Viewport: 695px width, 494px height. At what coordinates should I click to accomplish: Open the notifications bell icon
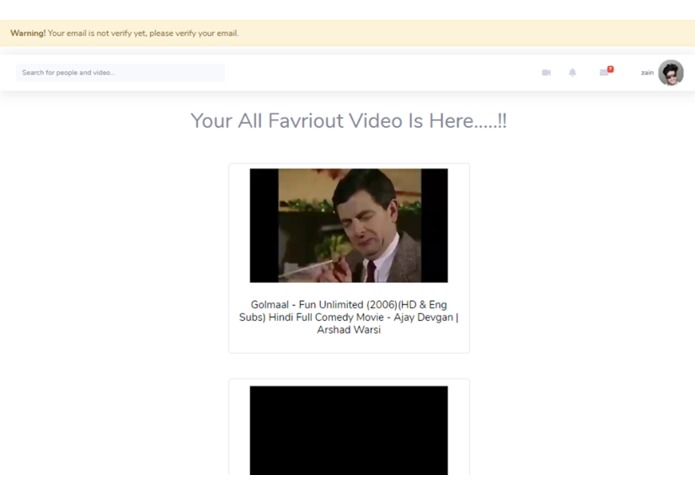[572, 73]
